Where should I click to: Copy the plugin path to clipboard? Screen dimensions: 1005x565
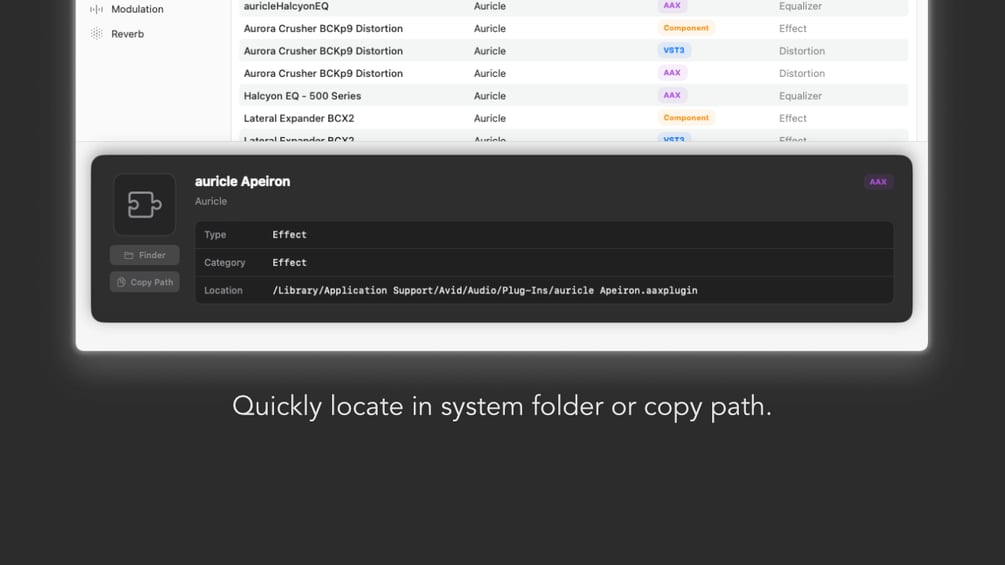coord(144,282)
